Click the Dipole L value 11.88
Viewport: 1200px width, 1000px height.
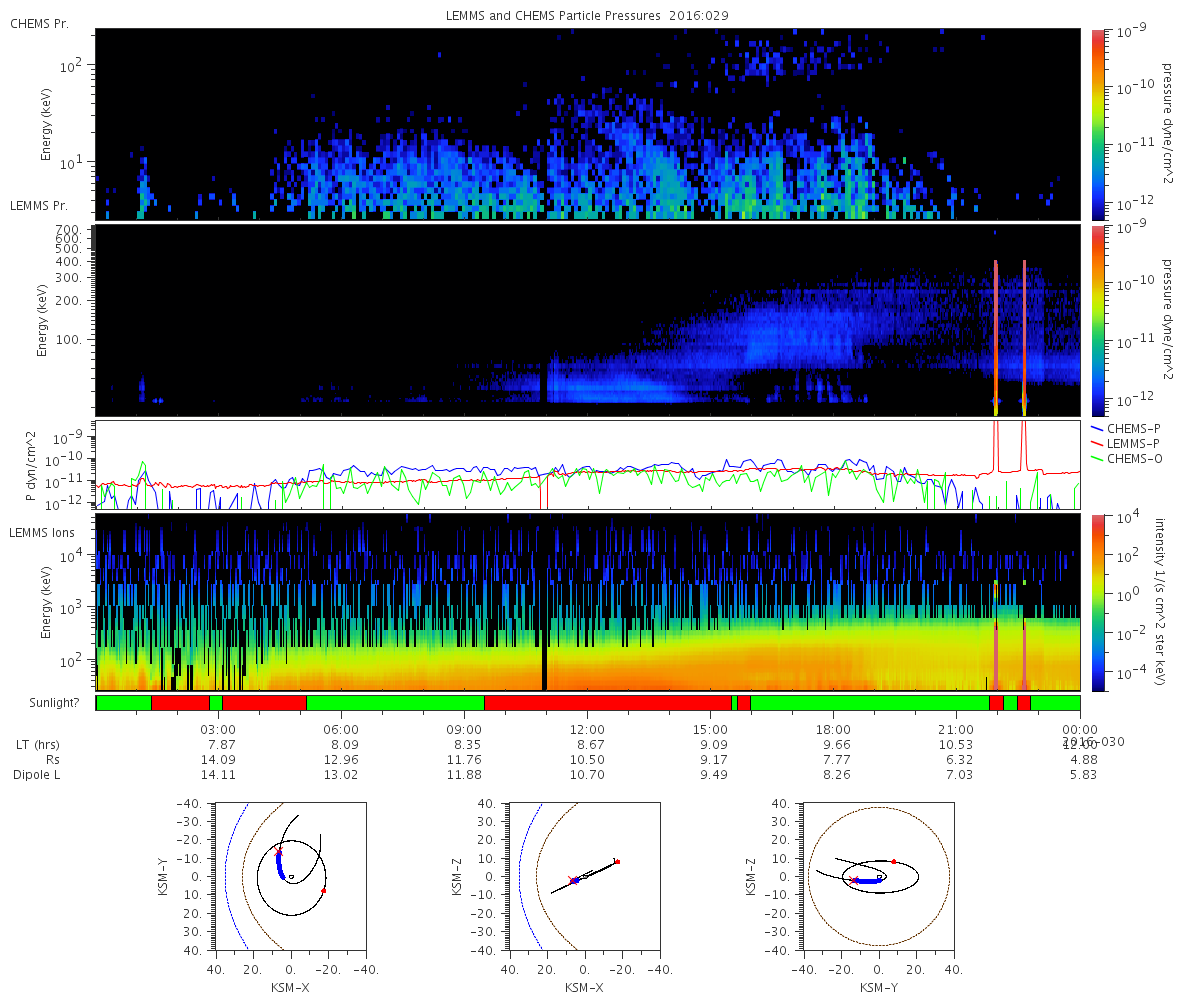pos(465,775)
